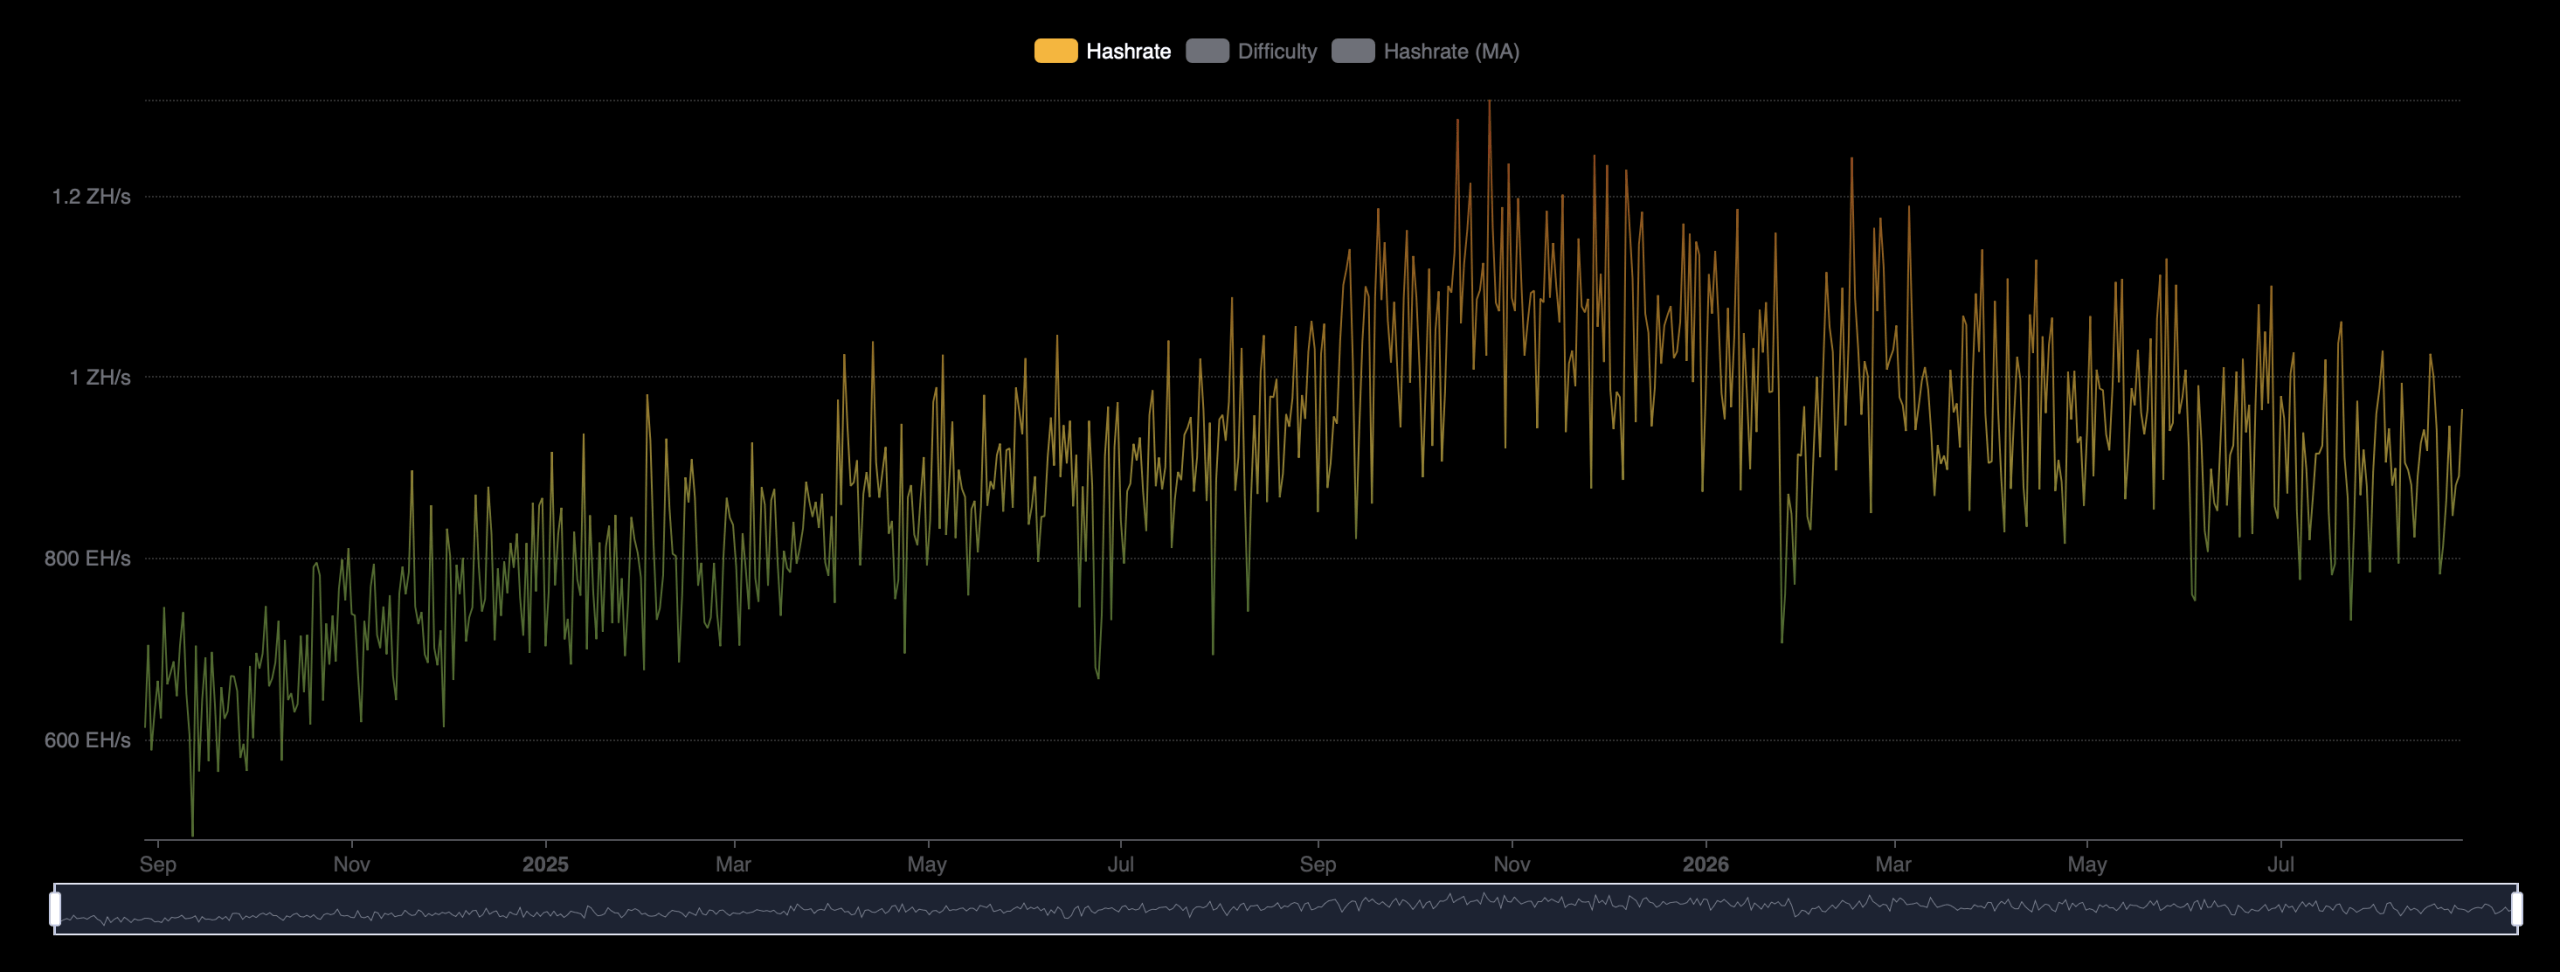Toggle the Difficulty legend swatch
The image size is (2560, 972).
click(x=1207, y=51)
